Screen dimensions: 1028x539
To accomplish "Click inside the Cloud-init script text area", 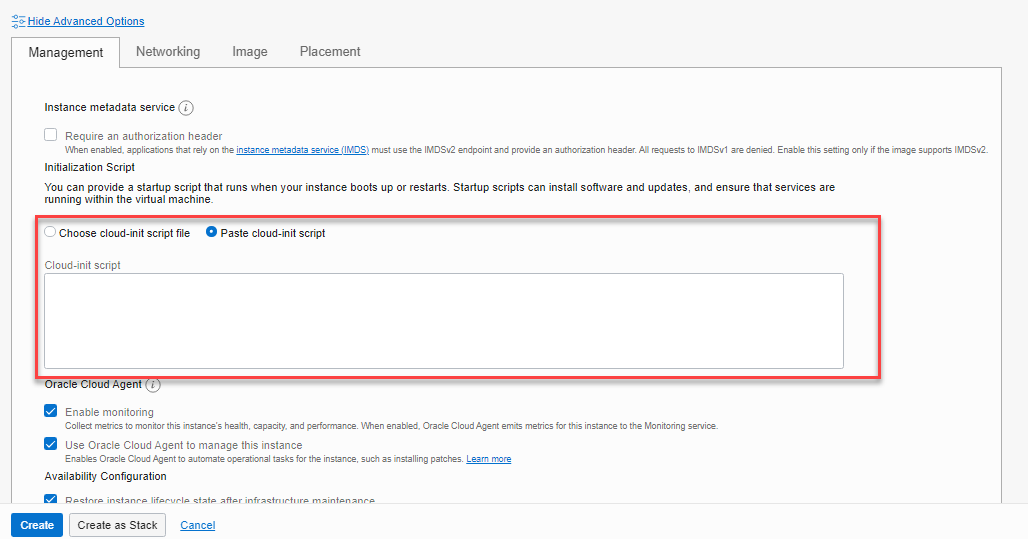I will coord(444,321).
